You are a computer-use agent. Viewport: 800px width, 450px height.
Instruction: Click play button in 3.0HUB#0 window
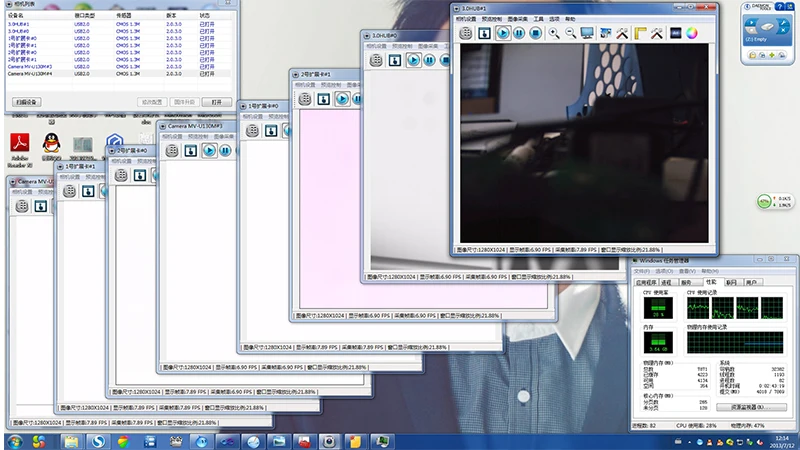coord(413,60)
